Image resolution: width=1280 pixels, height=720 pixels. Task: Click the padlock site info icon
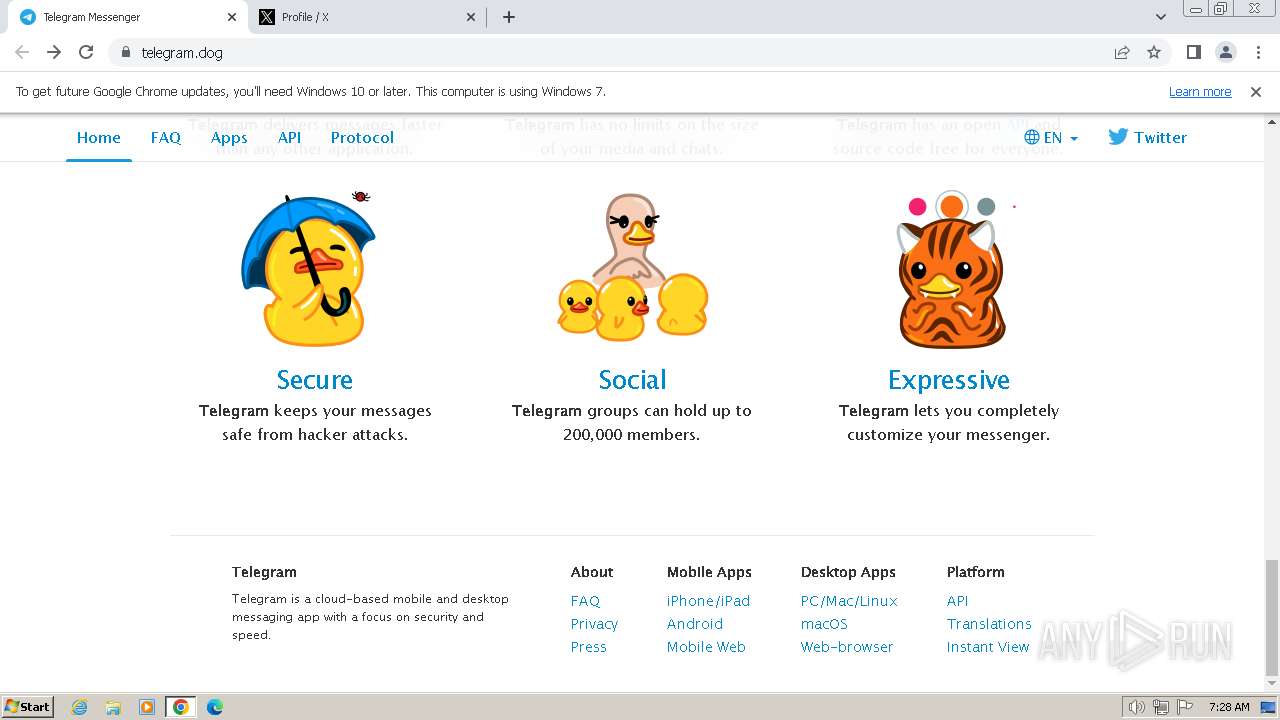click(x=125, y=52)
